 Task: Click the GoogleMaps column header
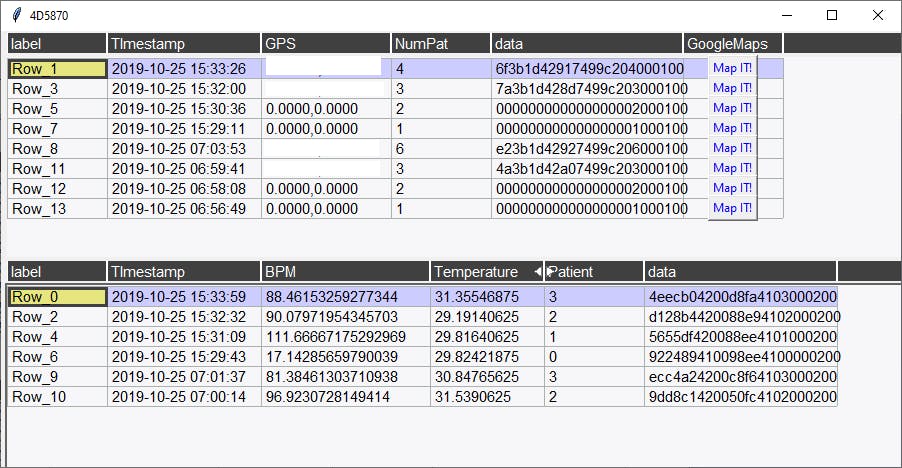(x=733, y=44)
